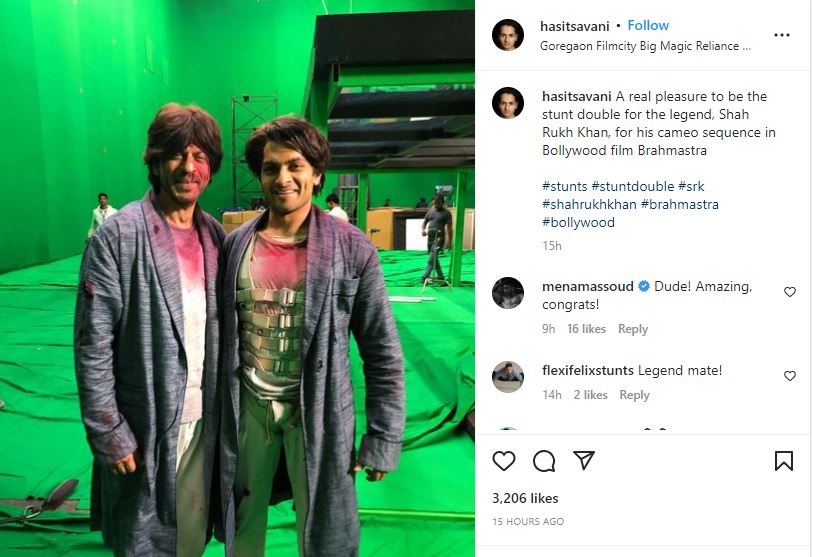Save post with bookmark icon

click(x=783, y=461)
